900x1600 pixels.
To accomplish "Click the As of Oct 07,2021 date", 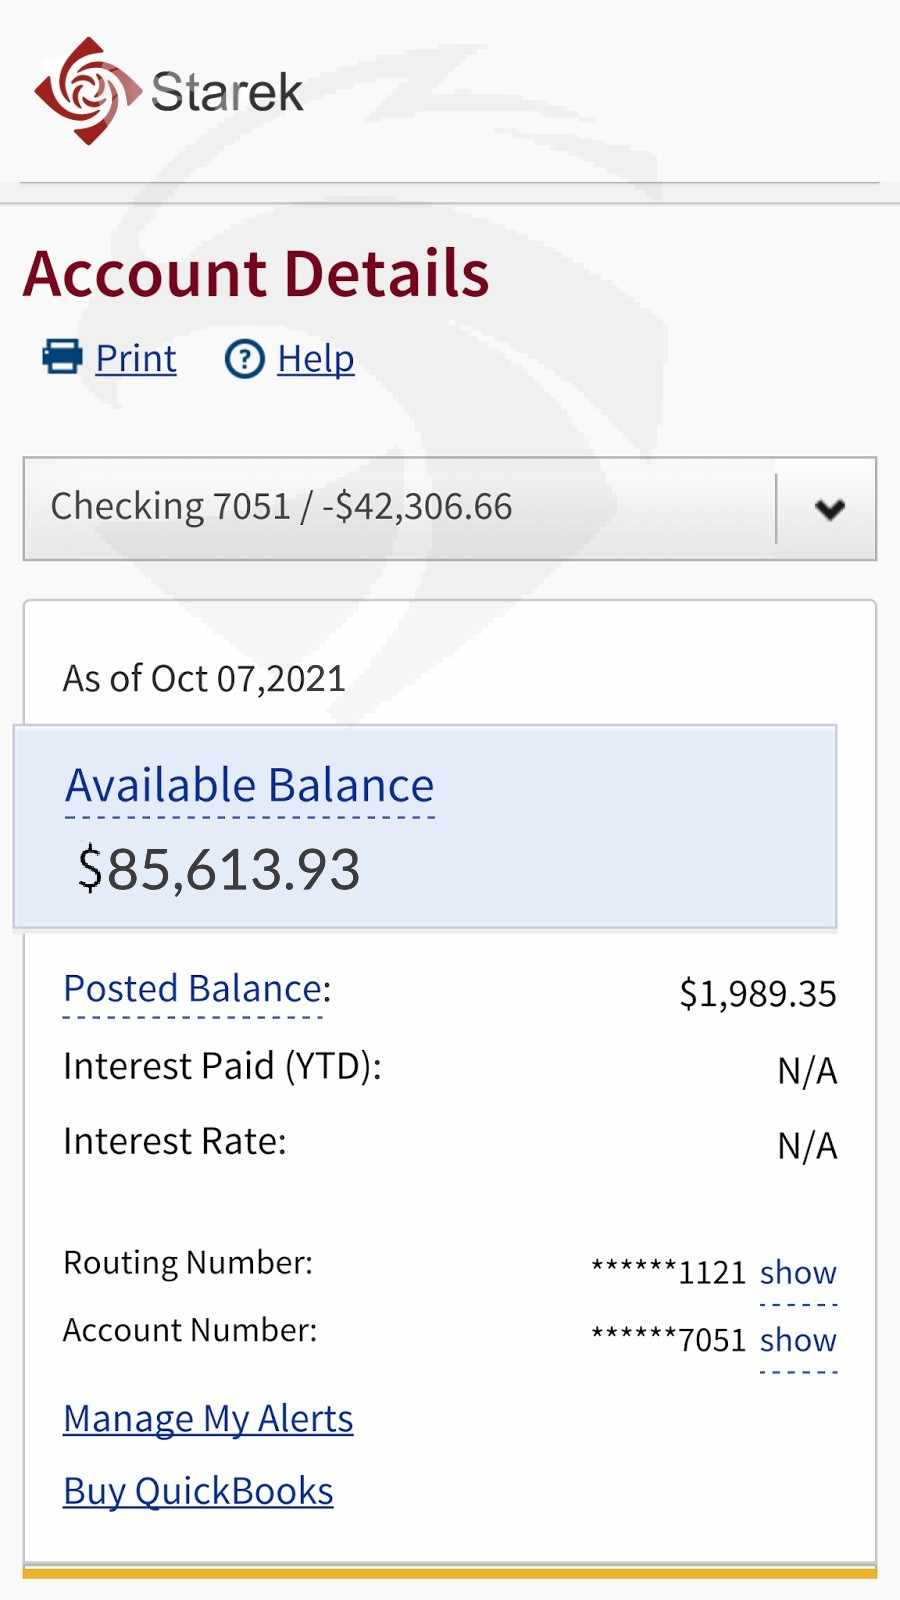I will [x=204, y=679].
